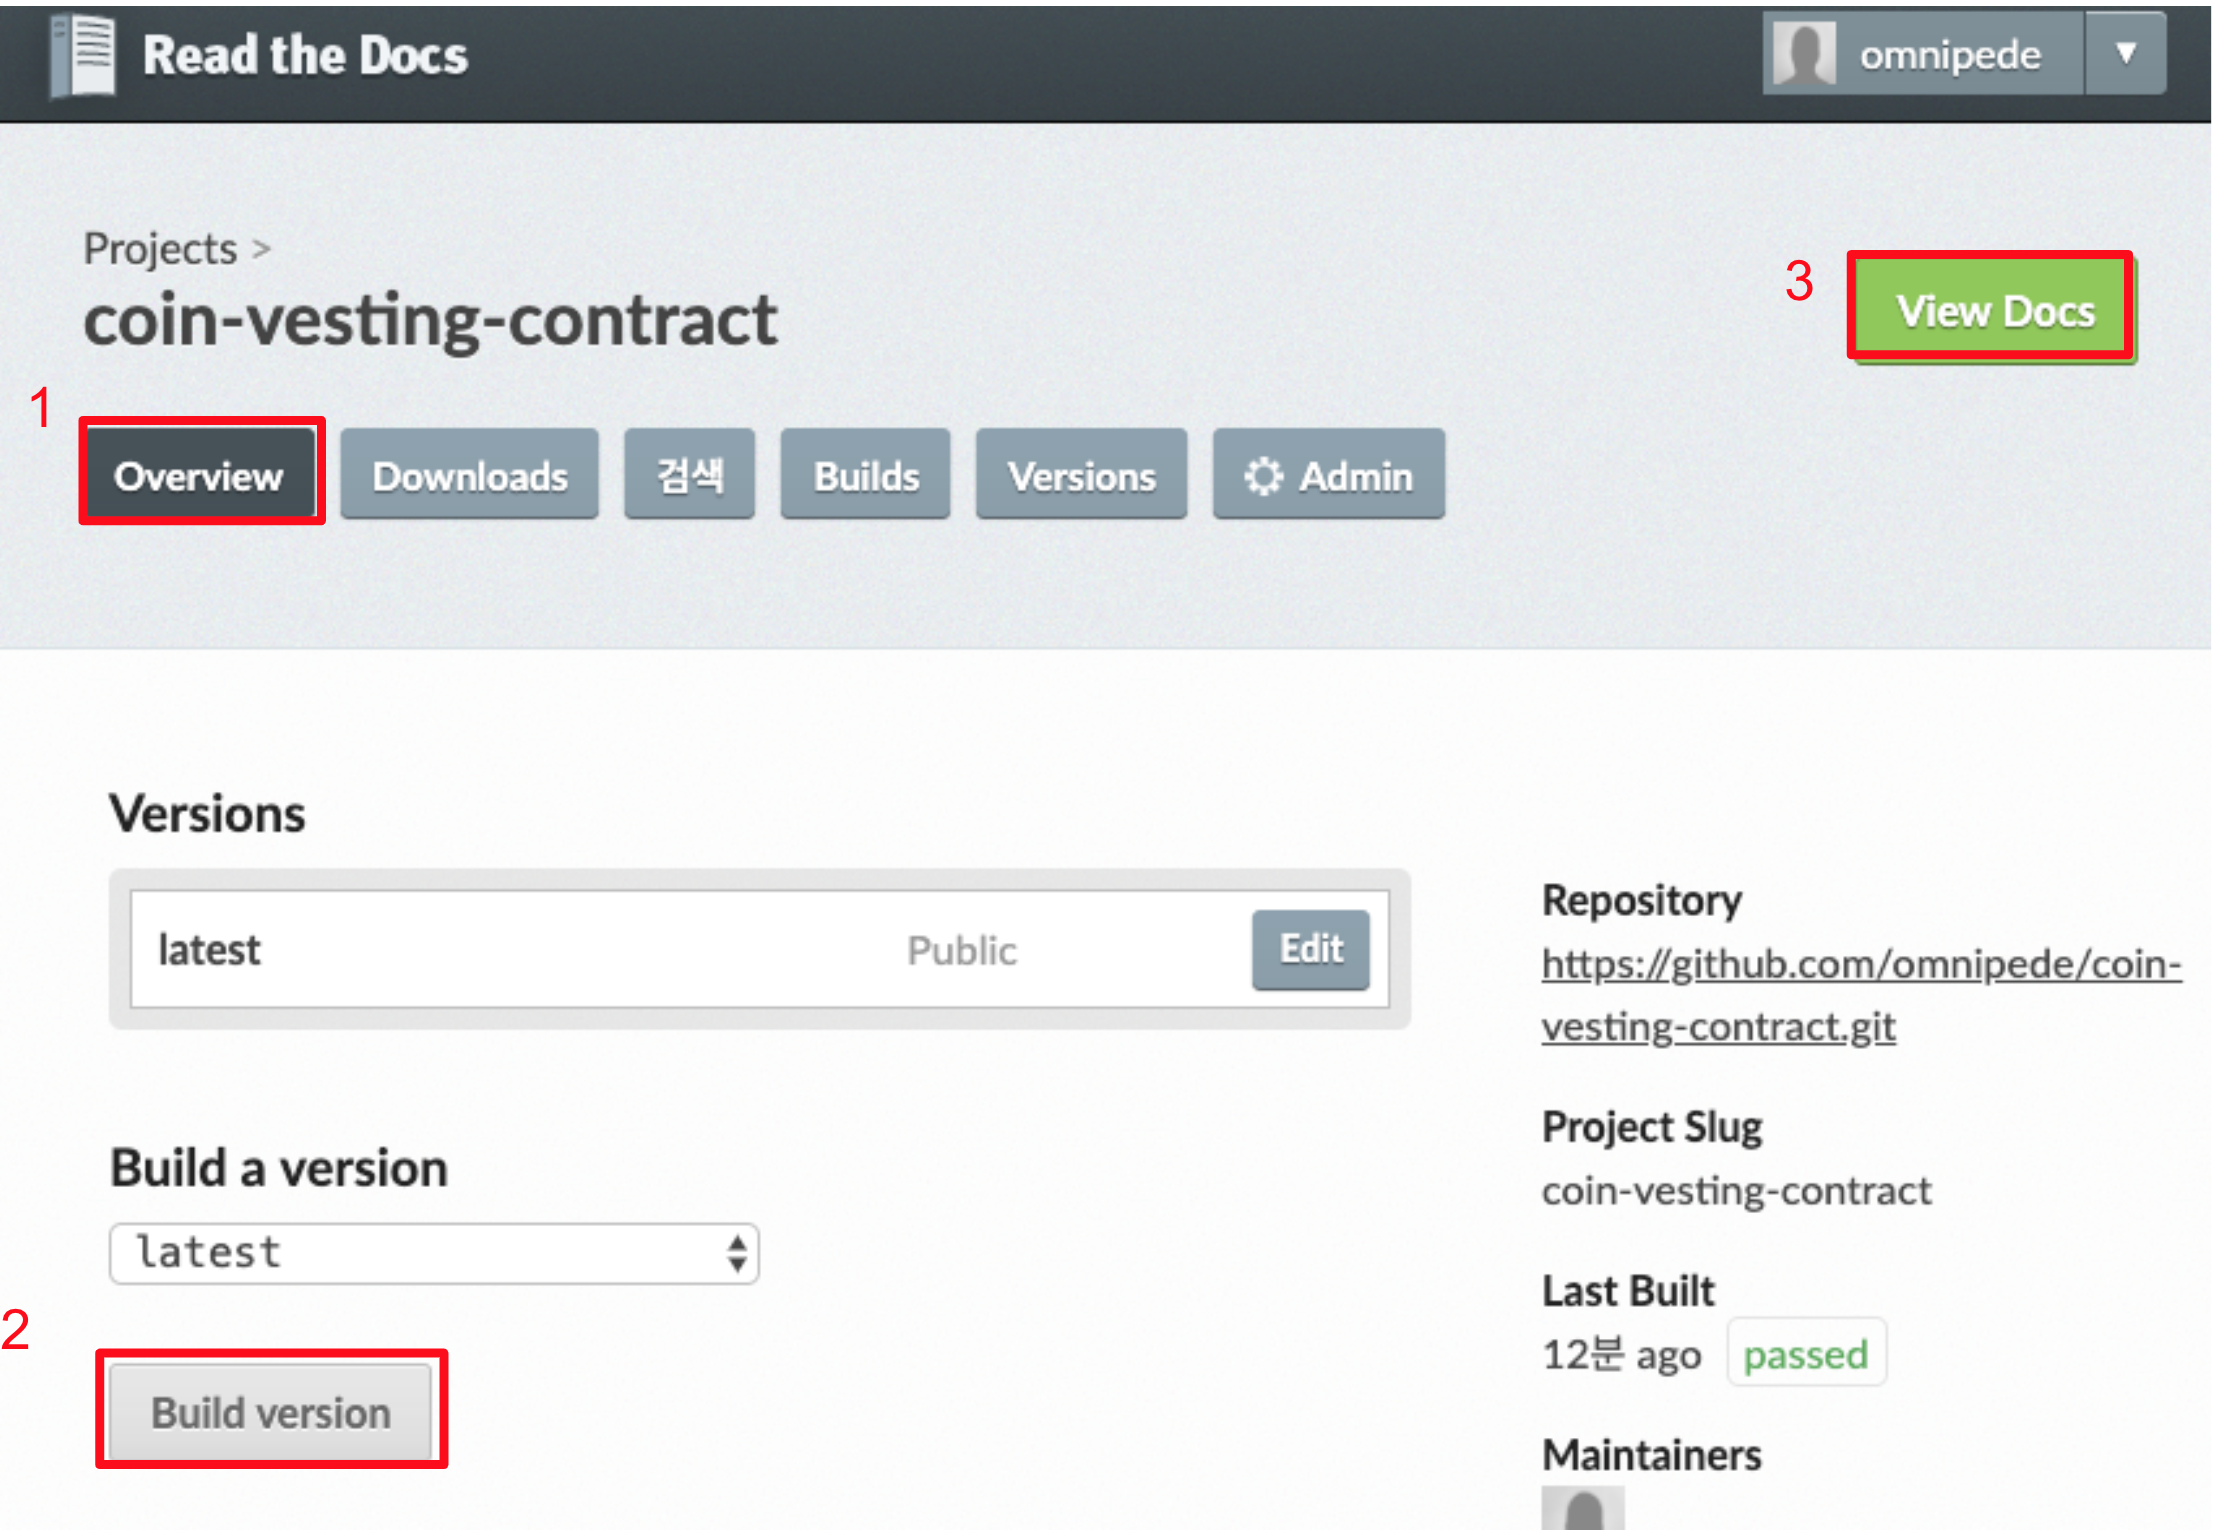Open the GitHub repository link
The image size is (2224, 1530).
click(x=1861, y=995)
